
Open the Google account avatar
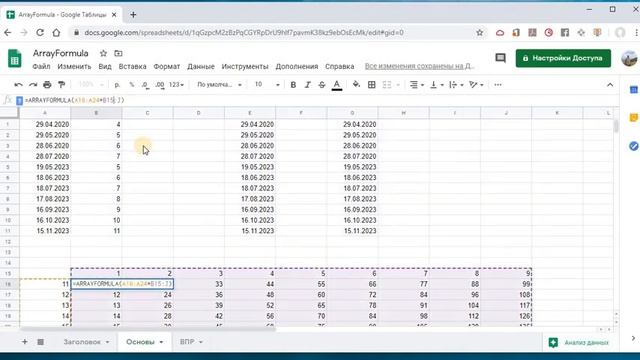[629, 58]
